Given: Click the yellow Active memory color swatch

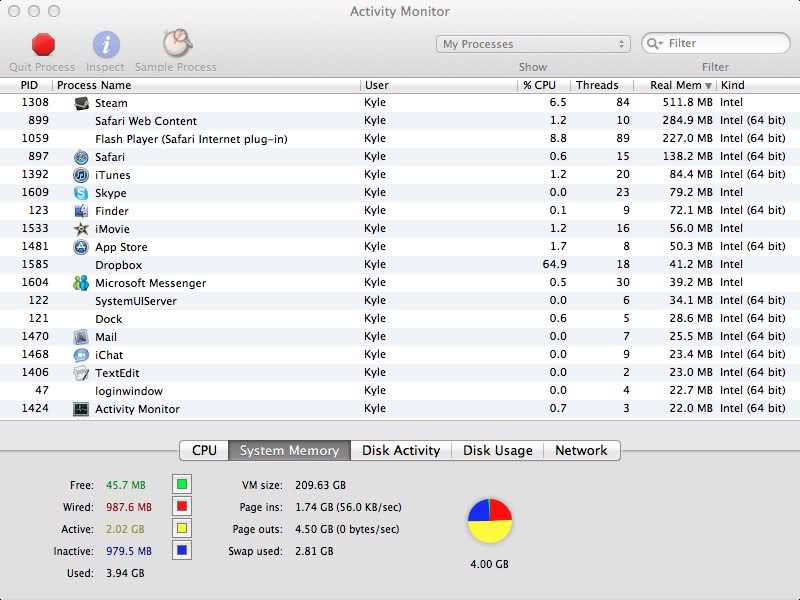Looking at the screenshot, I should (x=182, y=529).
